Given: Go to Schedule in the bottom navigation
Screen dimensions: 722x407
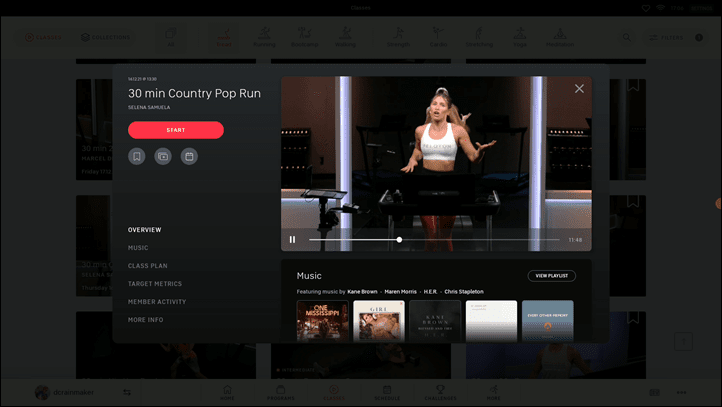Looking at the screenshot, I should tap(387, 392).
